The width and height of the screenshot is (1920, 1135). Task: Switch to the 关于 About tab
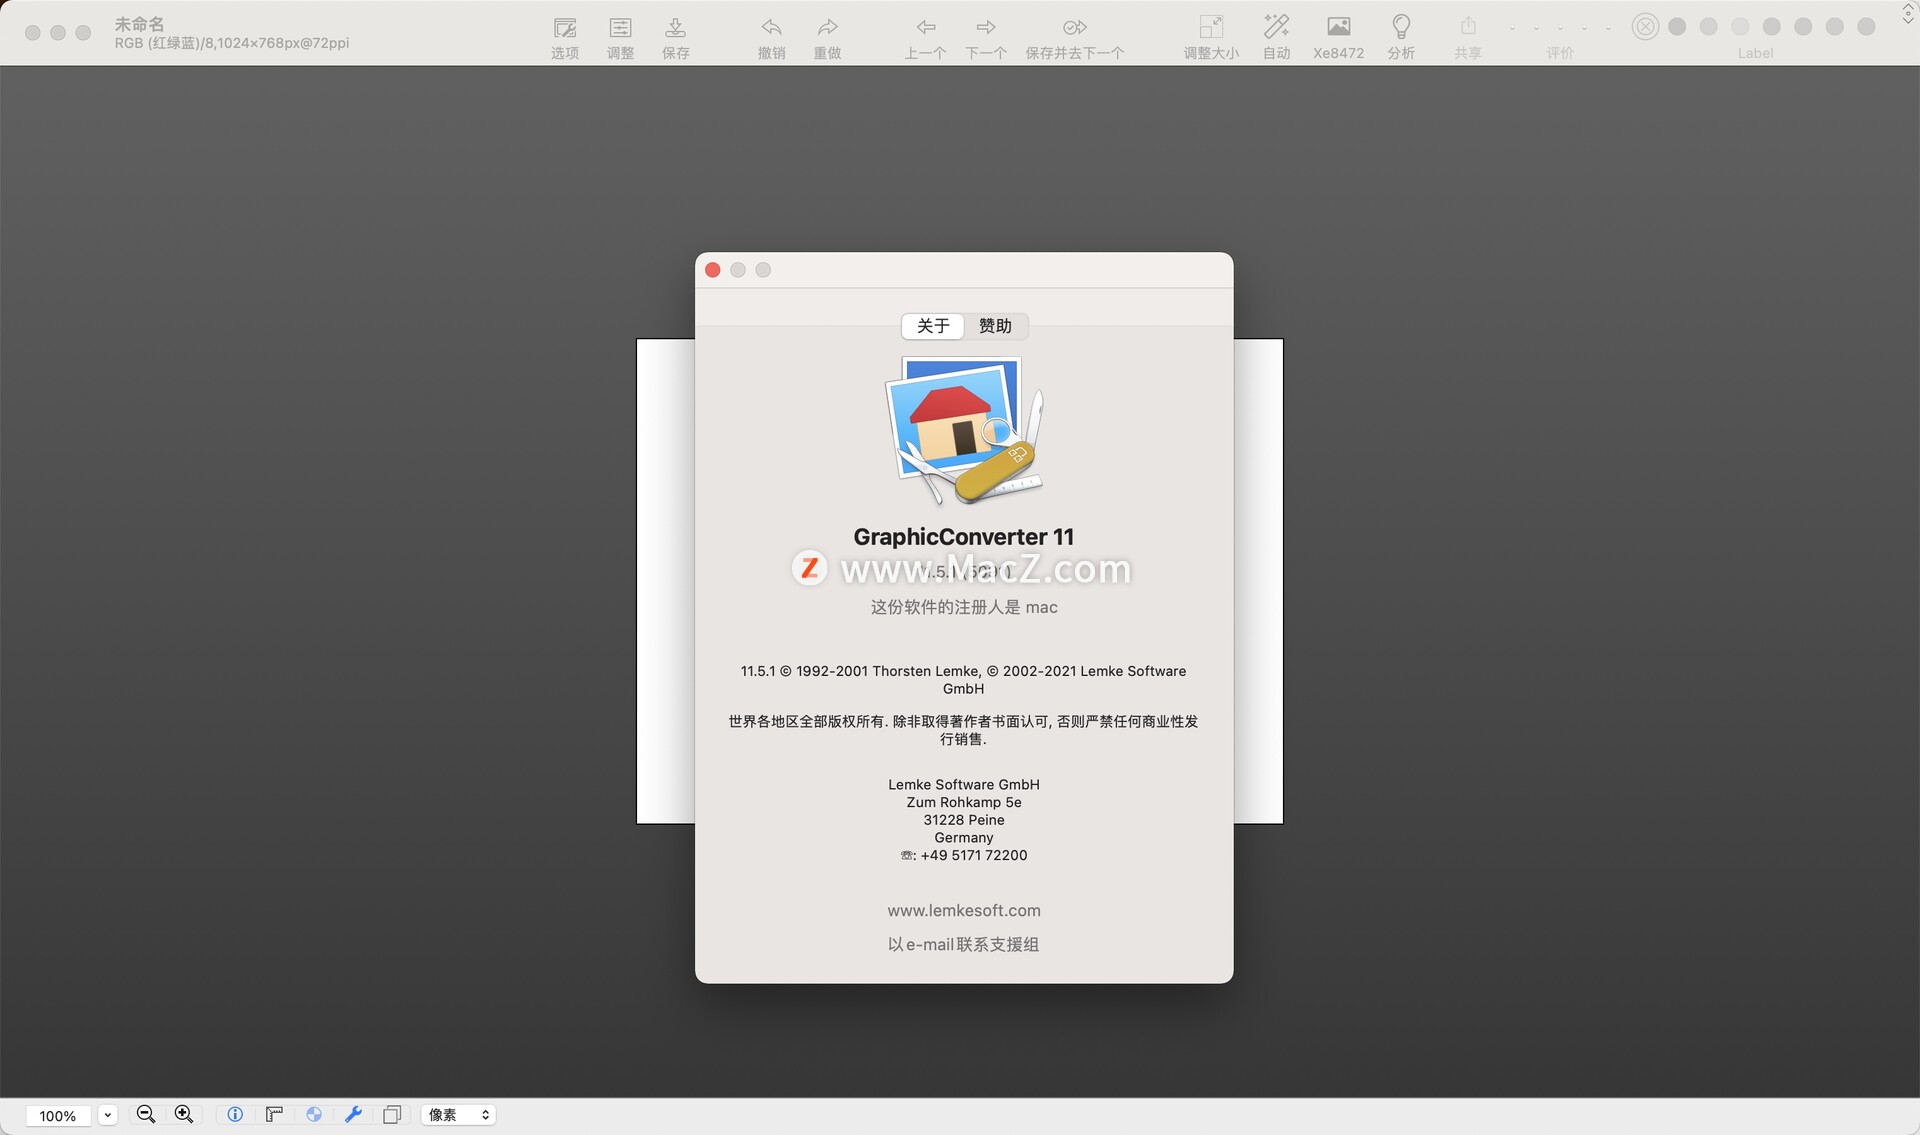933,326
